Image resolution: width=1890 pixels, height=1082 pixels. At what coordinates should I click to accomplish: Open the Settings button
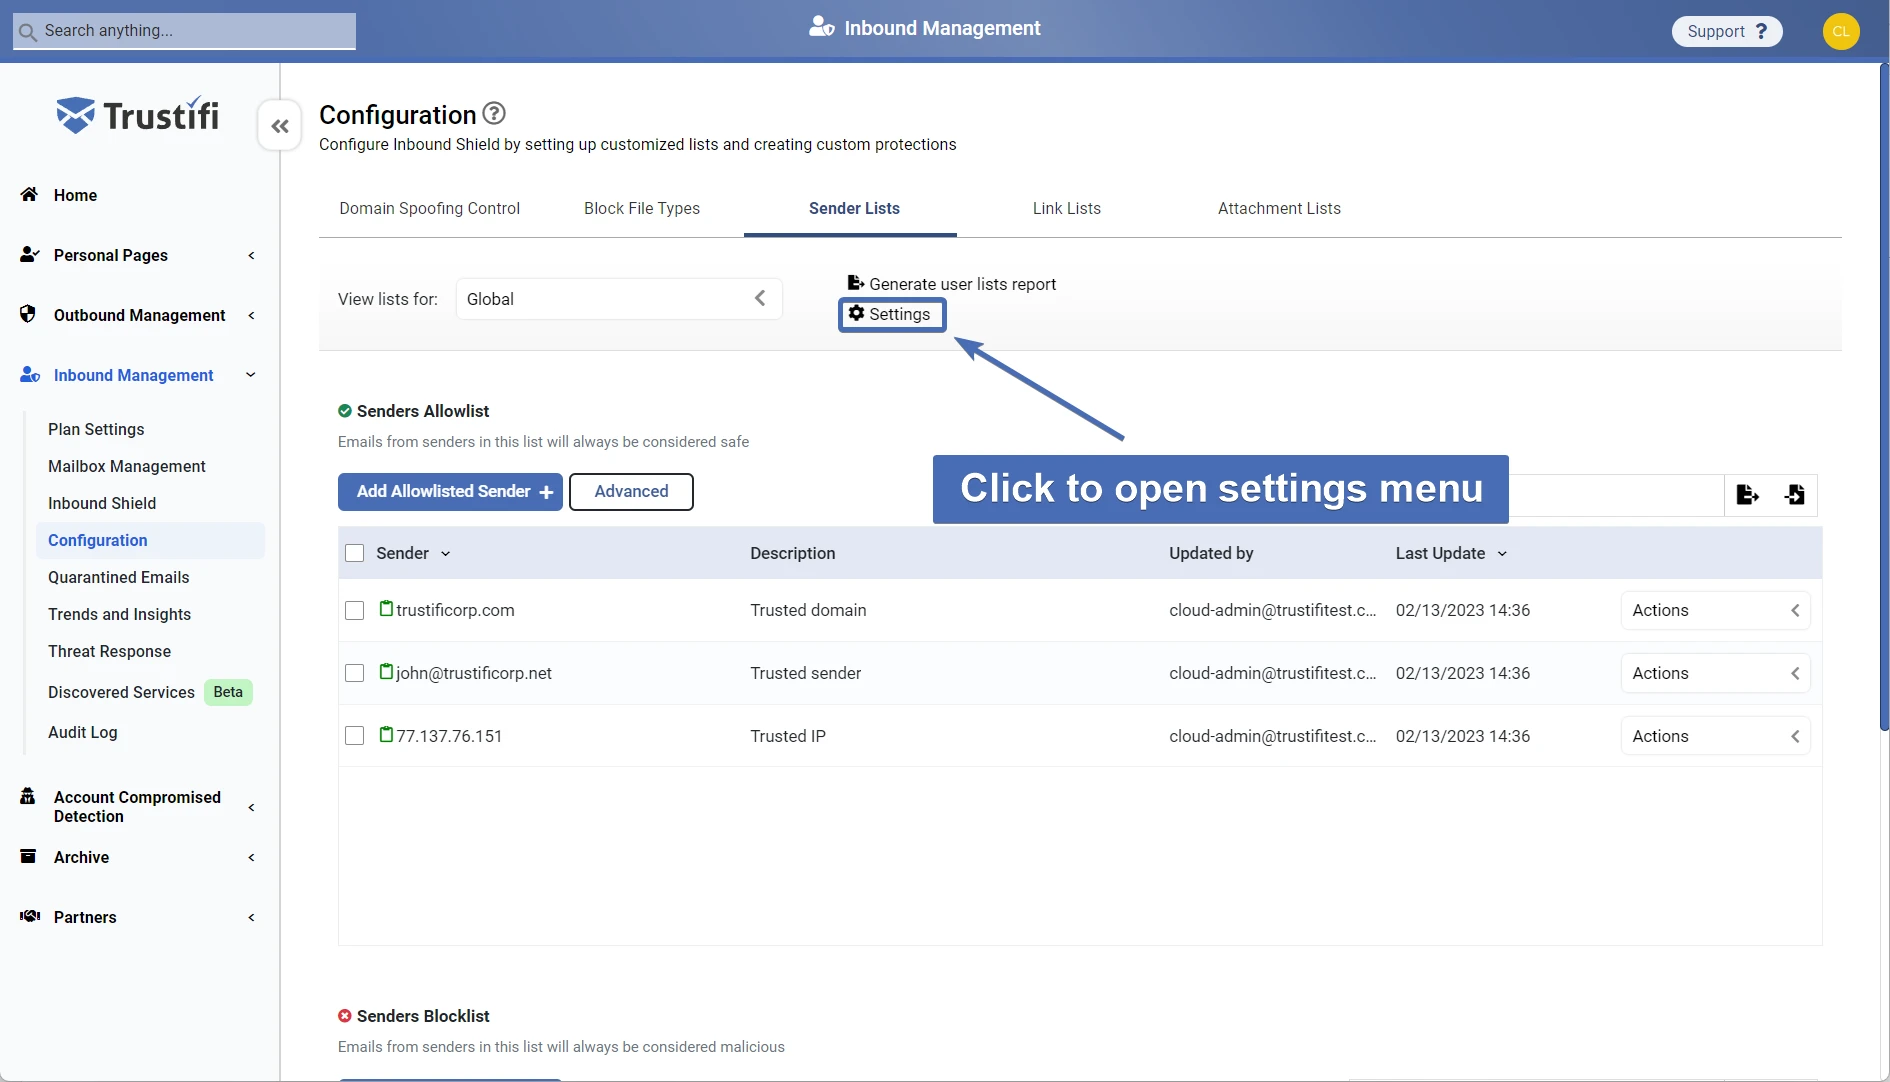[x=891, y=314]
